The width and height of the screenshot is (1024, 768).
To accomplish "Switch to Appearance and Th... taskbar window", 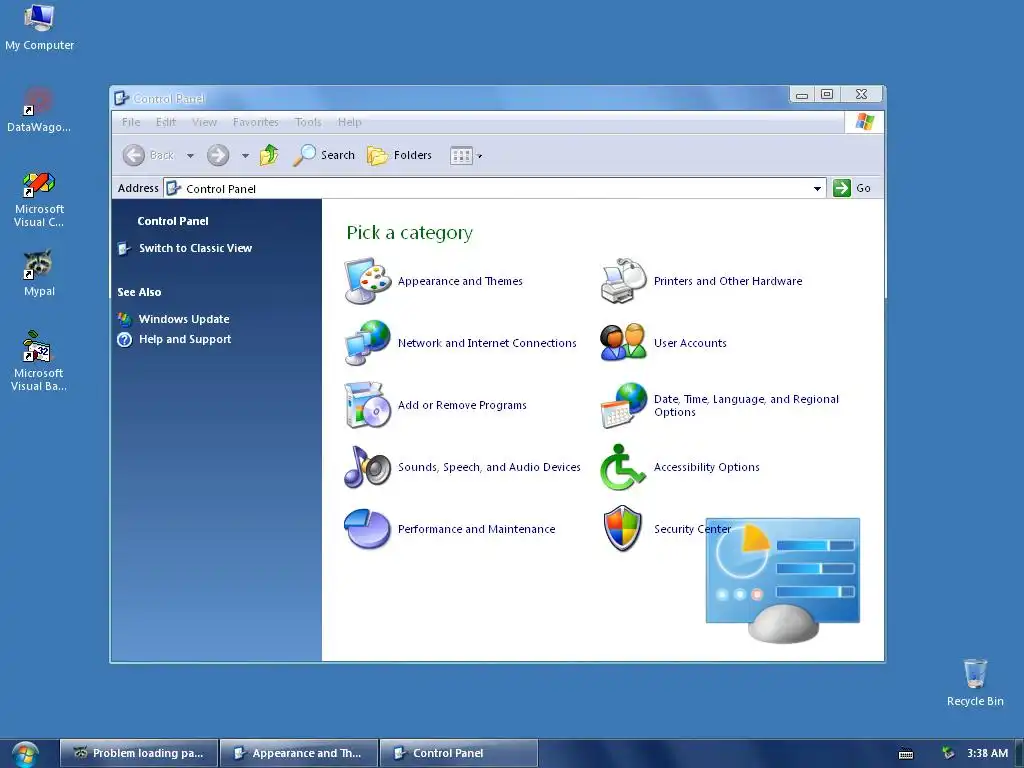I will coord(299,753).
